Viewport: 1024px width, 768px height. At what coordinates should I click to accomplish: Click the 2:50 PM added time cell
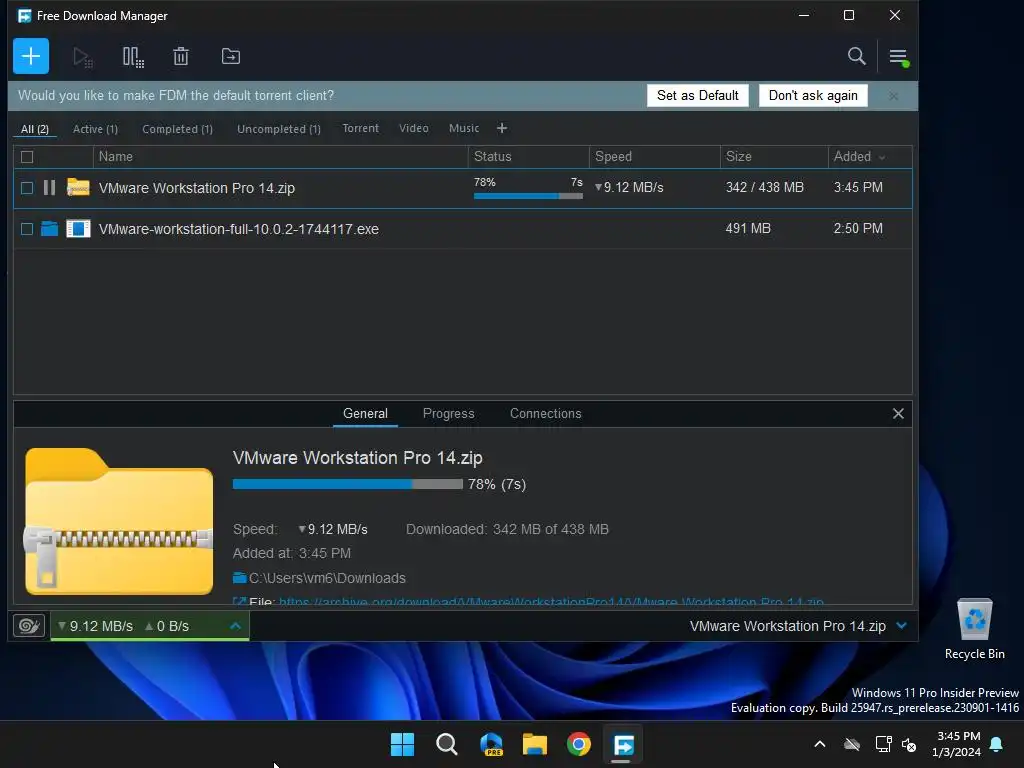pyautogui.click(x=857, y=229)
